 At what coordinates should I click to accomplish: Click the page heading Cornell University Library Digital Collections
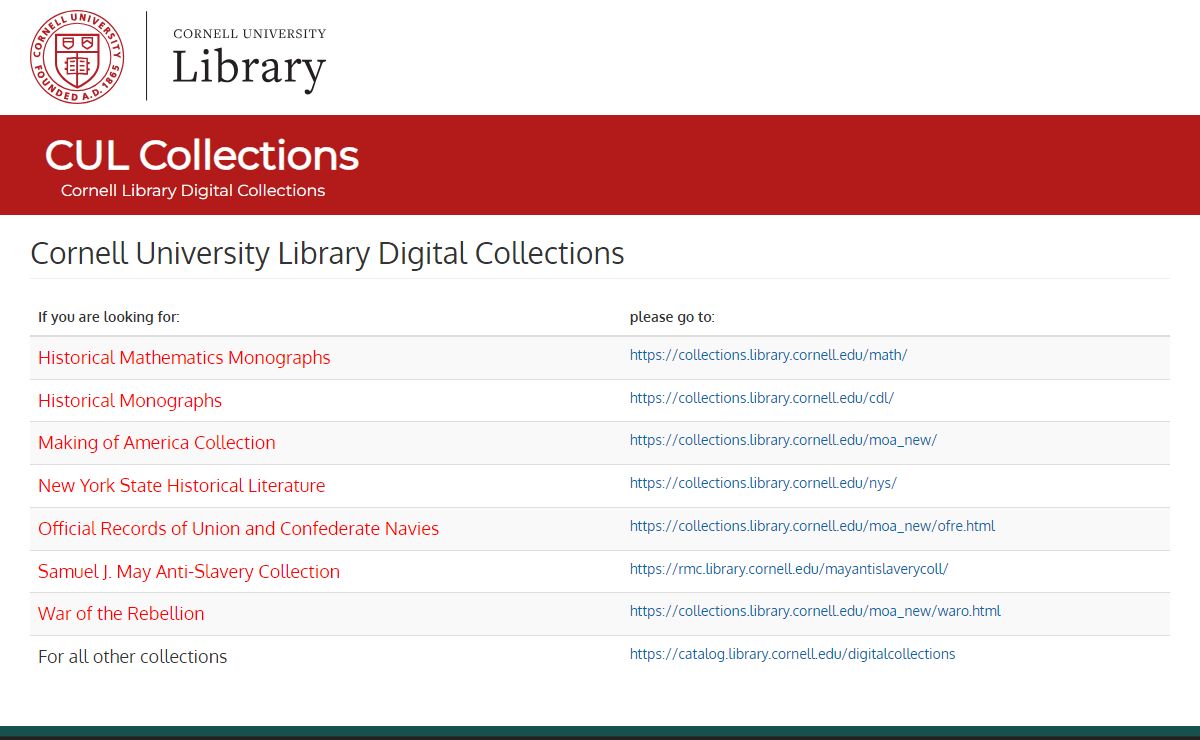coord(328,253)
